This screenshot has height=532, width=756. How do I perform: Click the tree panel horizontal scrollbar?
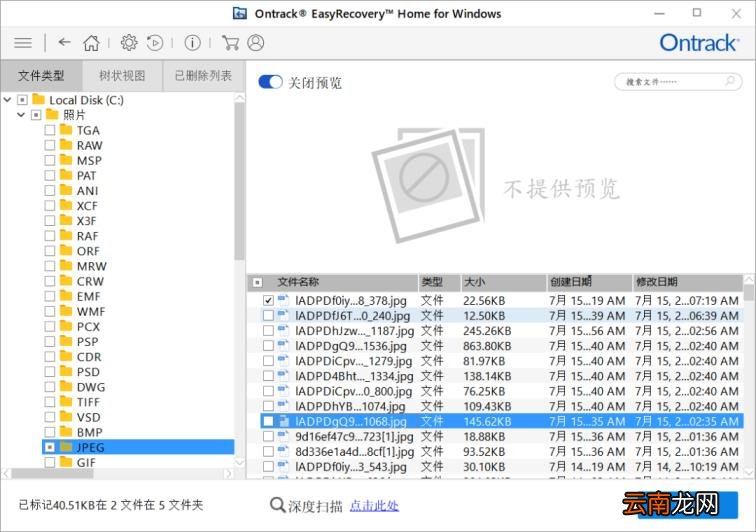tap(53, 474)
